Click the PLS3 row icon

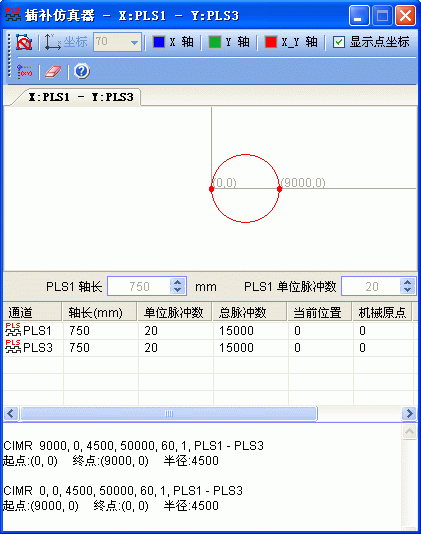(x=13, y=347)
